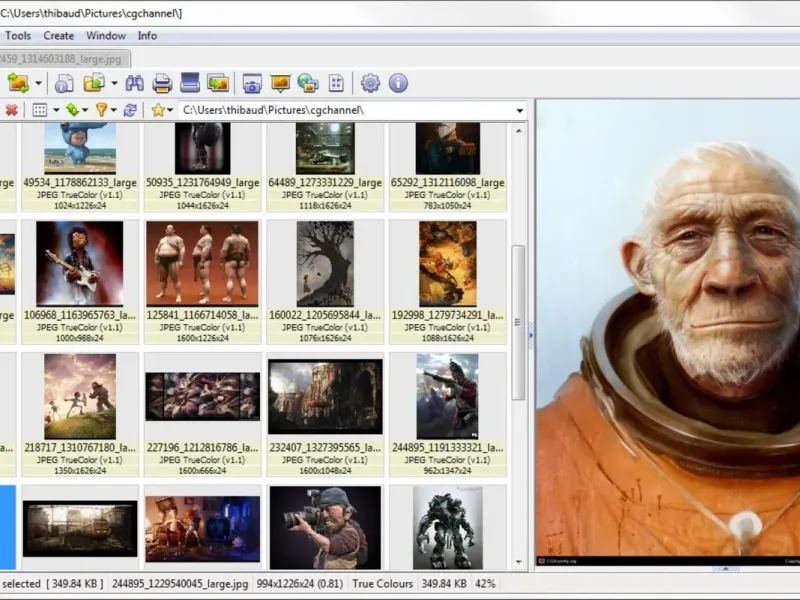This screenshot has width=800, height=600.
Task: Open the camera Capture screen tool
Action: (252, 83)
